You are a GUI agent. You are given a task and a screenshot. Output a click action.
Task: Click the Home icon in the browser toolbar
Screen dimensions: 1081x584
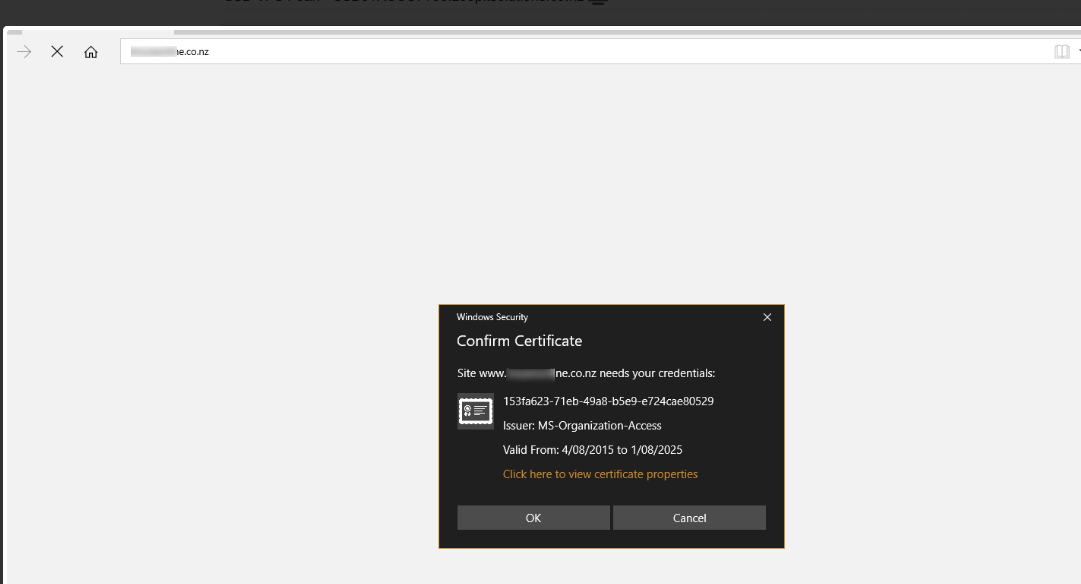(91, 51)
